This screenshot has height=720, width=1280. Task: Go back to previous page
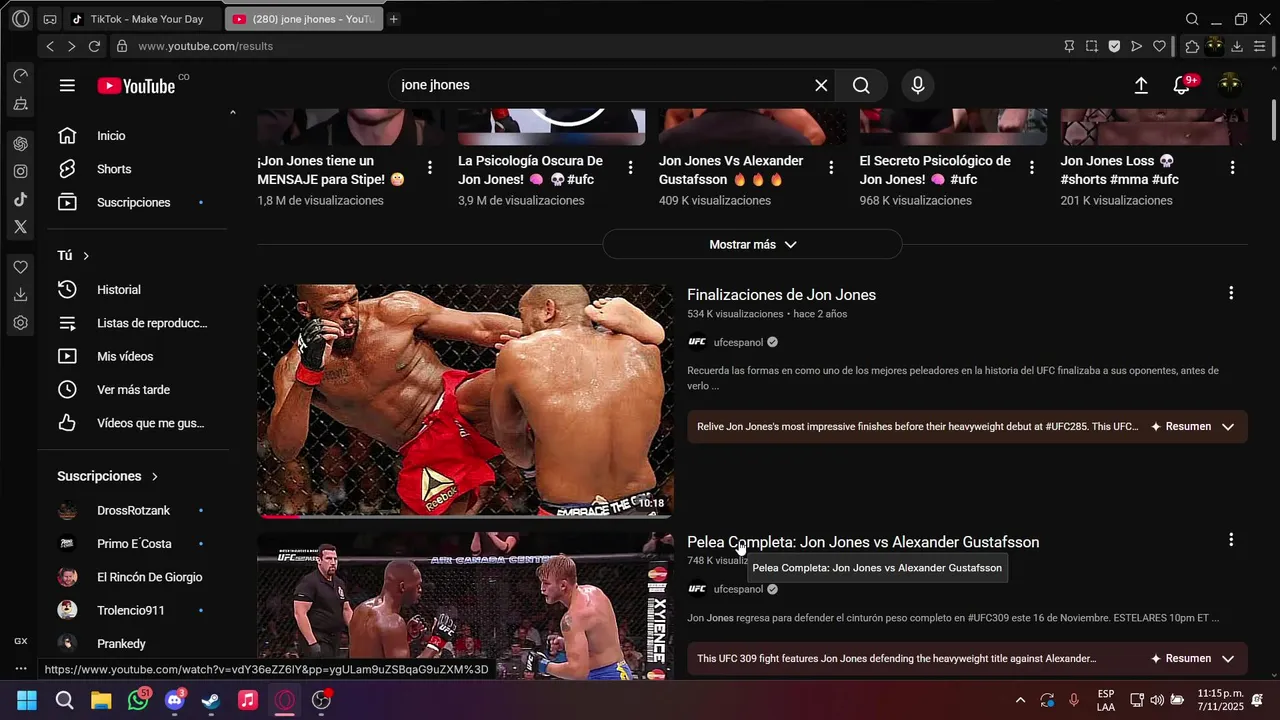(x=50, y=46)
